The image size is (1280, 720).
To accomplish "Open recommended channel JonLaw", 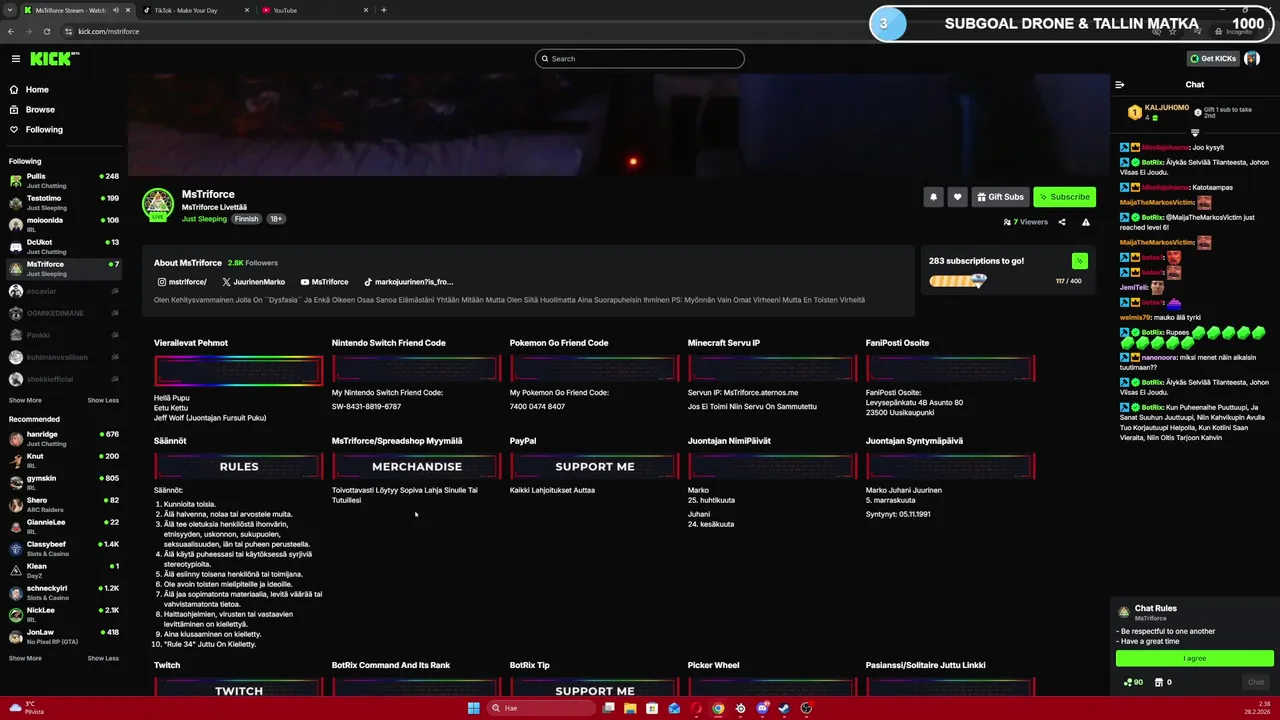I will (63, 637).
